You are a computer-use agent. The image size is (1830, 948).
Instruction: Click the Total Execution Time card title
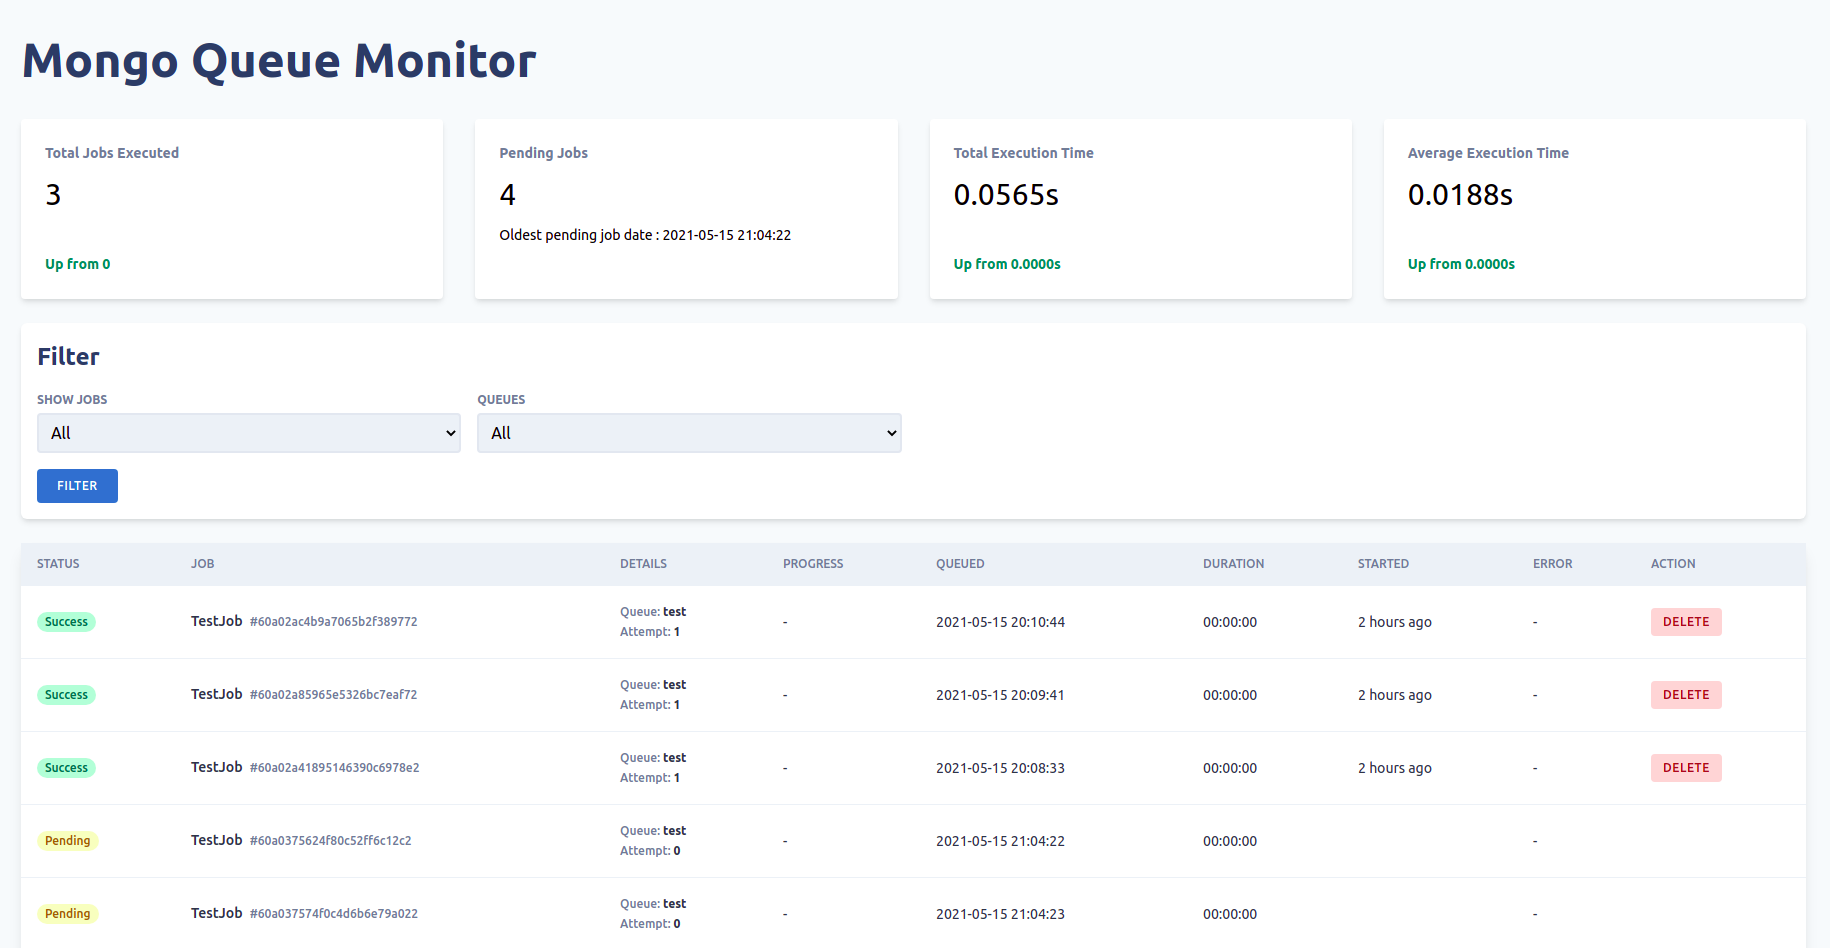(1023, 153)
